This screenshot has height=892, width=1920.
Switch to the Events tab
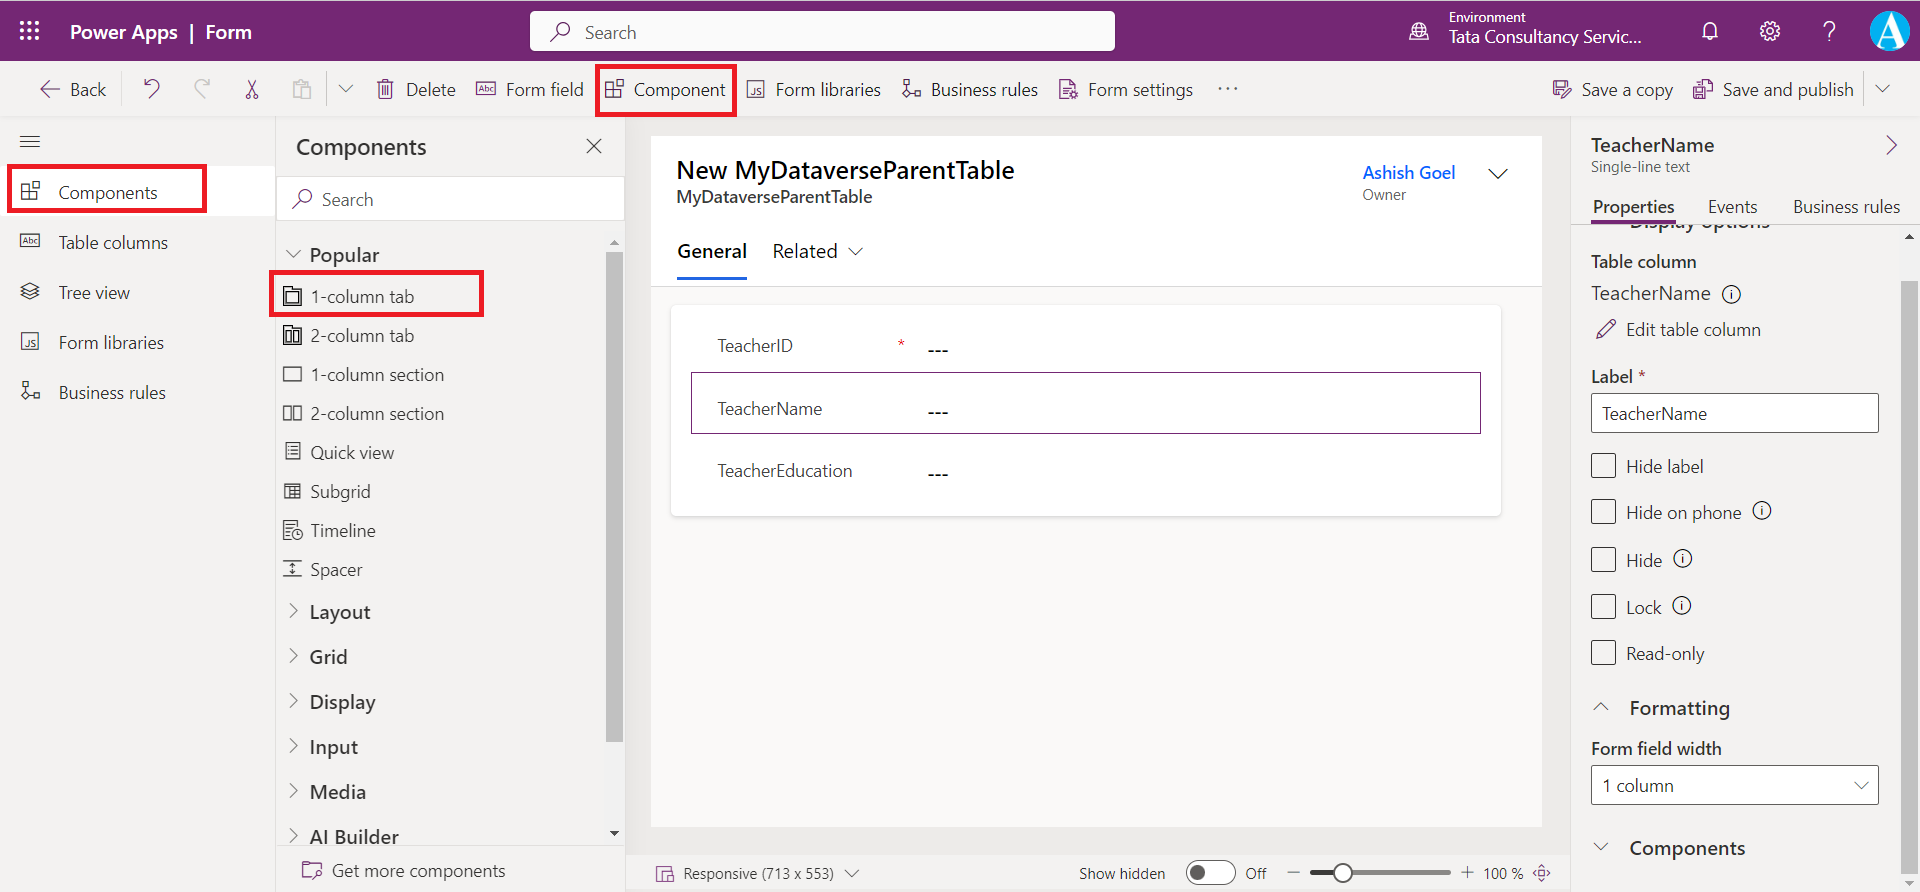(1732, 207)
